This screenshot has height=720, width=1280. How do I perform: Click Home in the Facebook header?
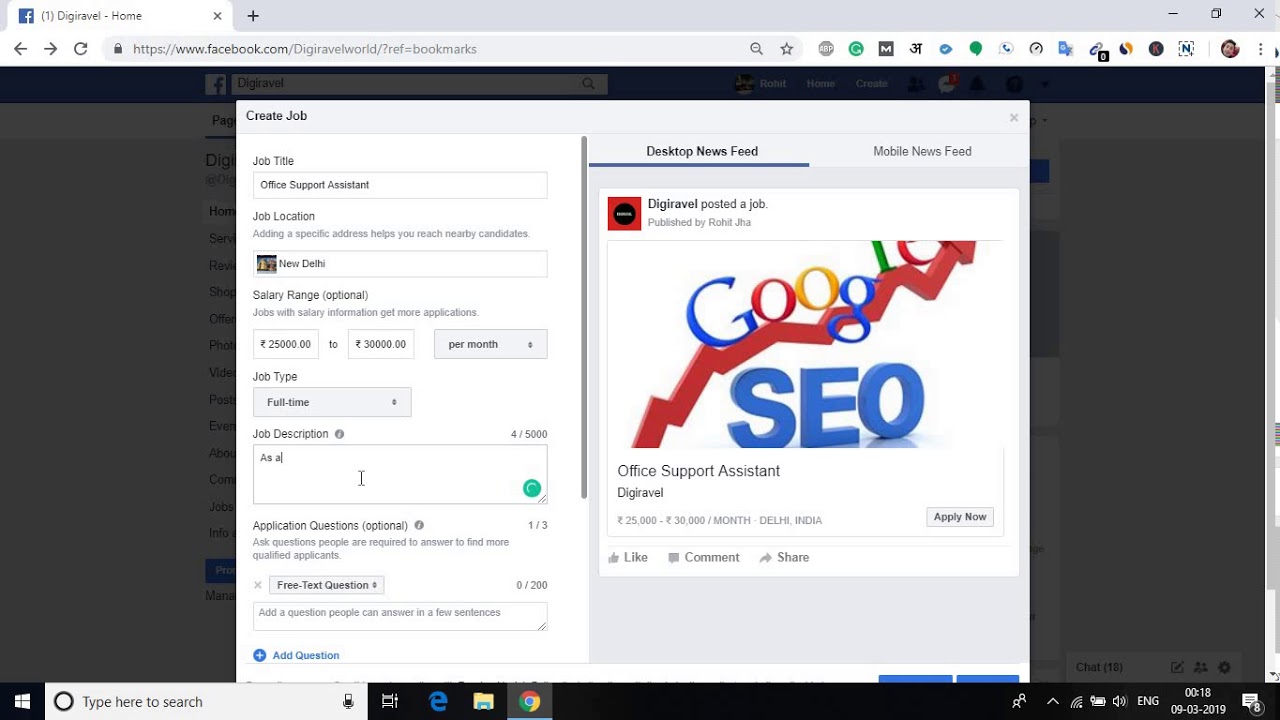821,84
